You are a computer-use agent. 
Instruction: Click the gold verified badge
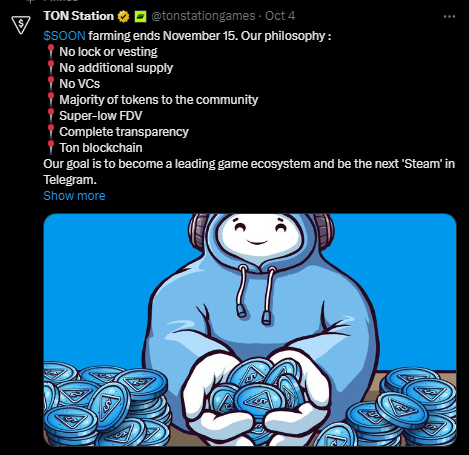[123, 16]
